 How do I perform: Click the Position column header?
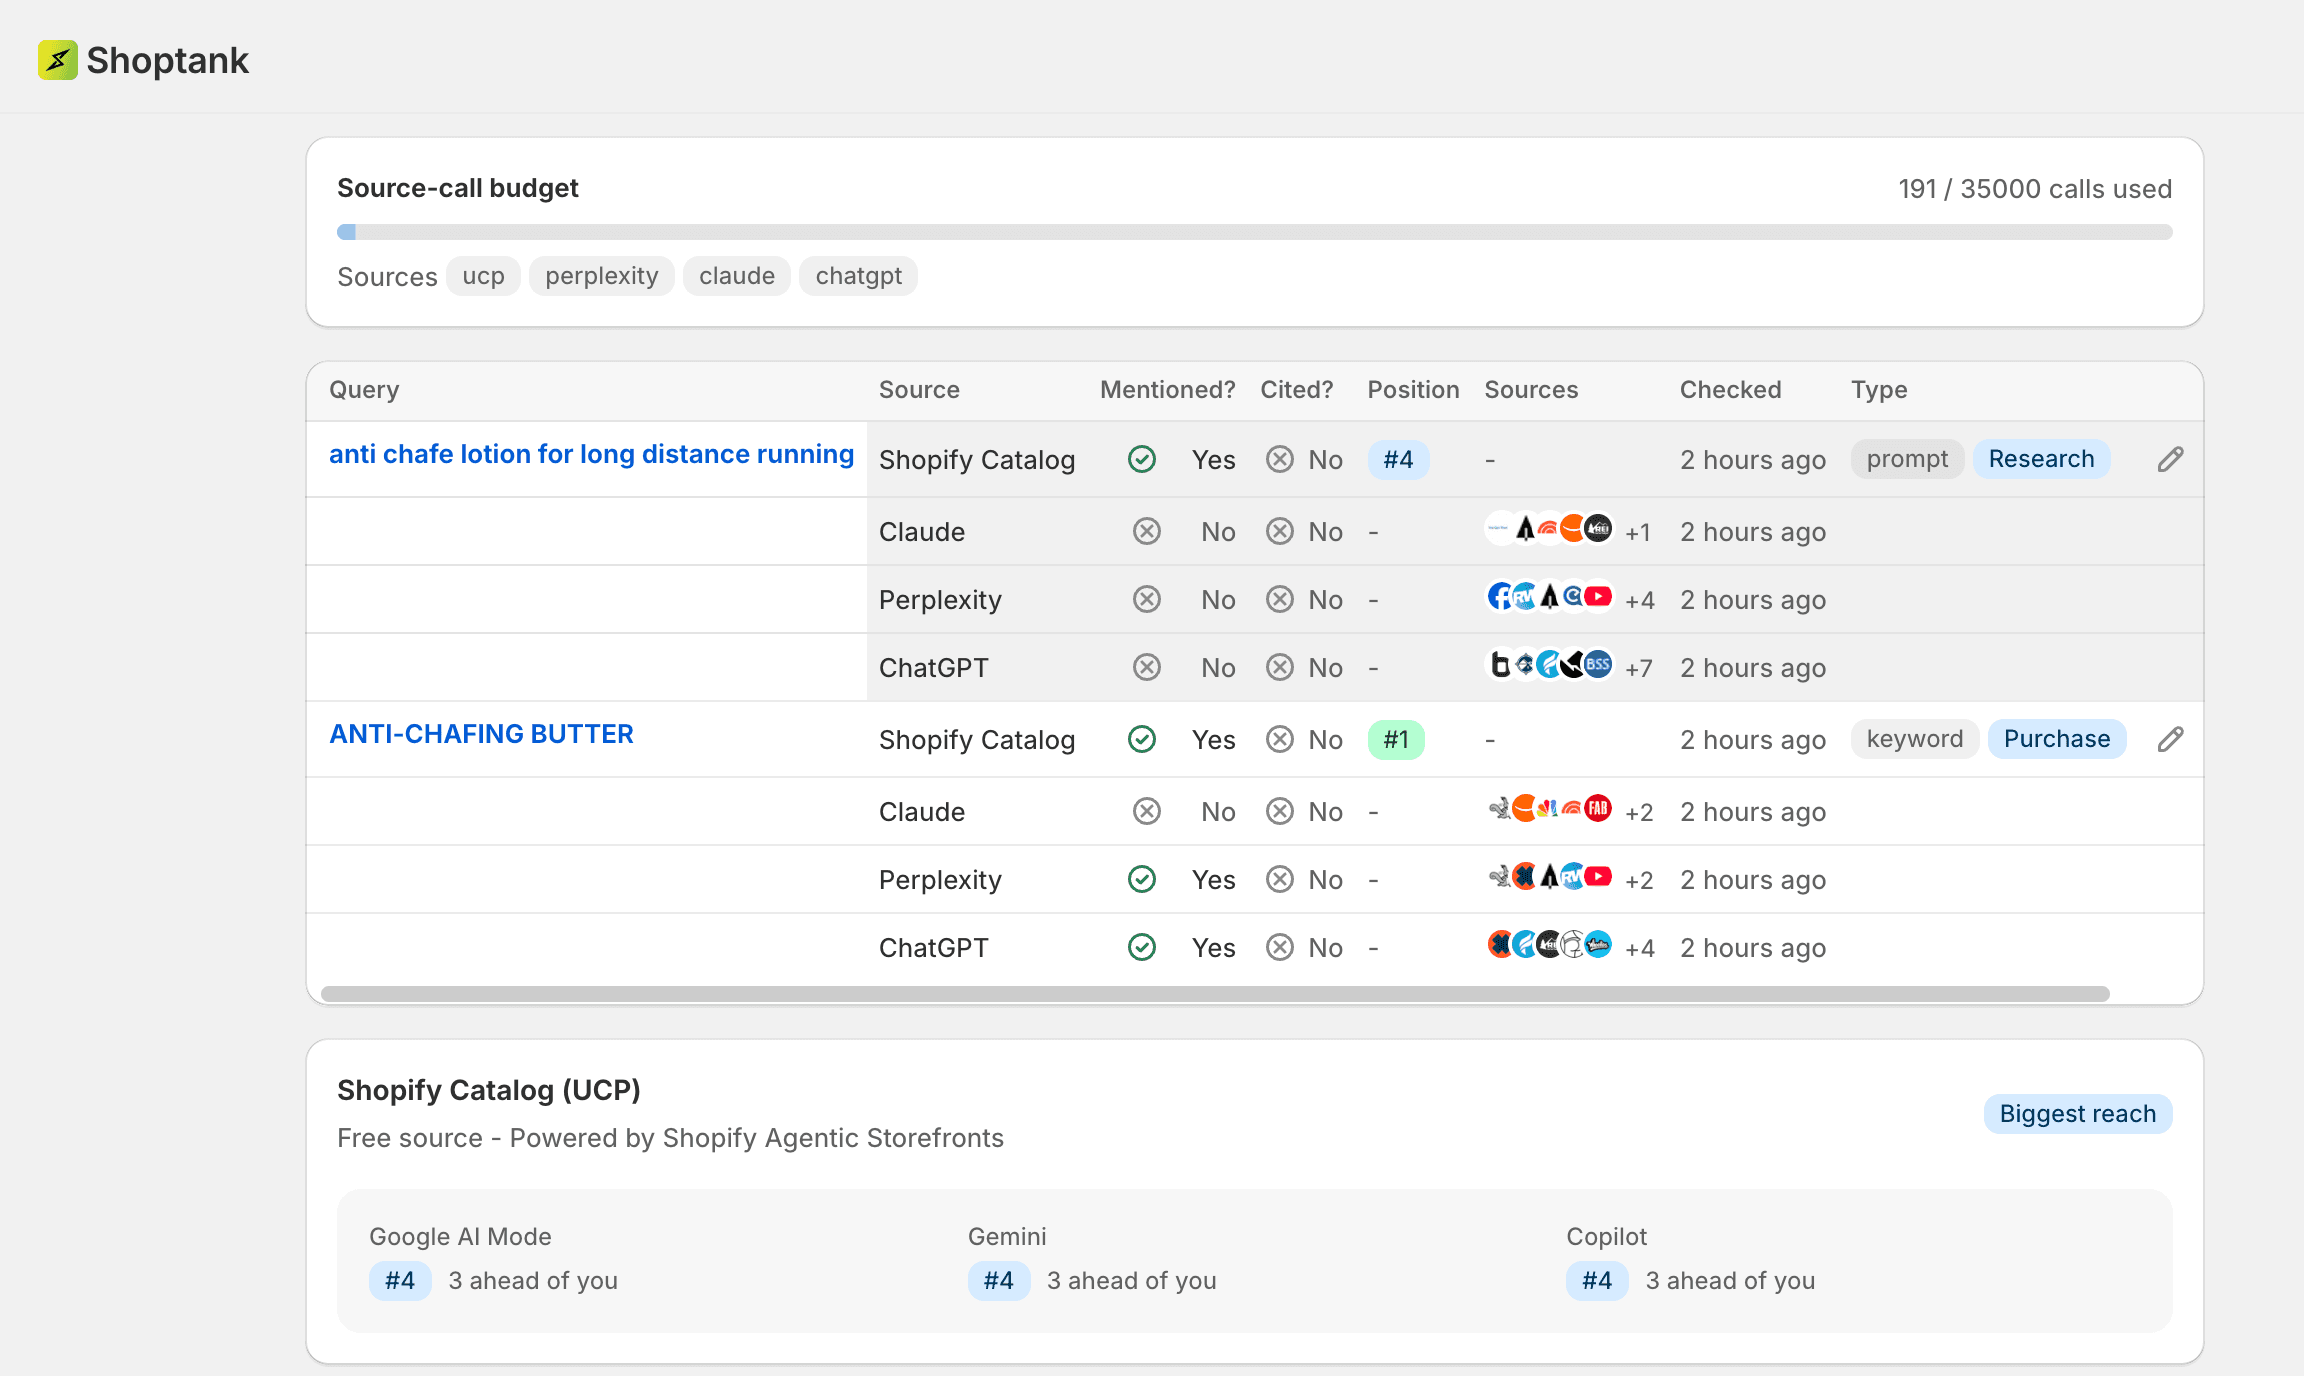click(1413, 390)
